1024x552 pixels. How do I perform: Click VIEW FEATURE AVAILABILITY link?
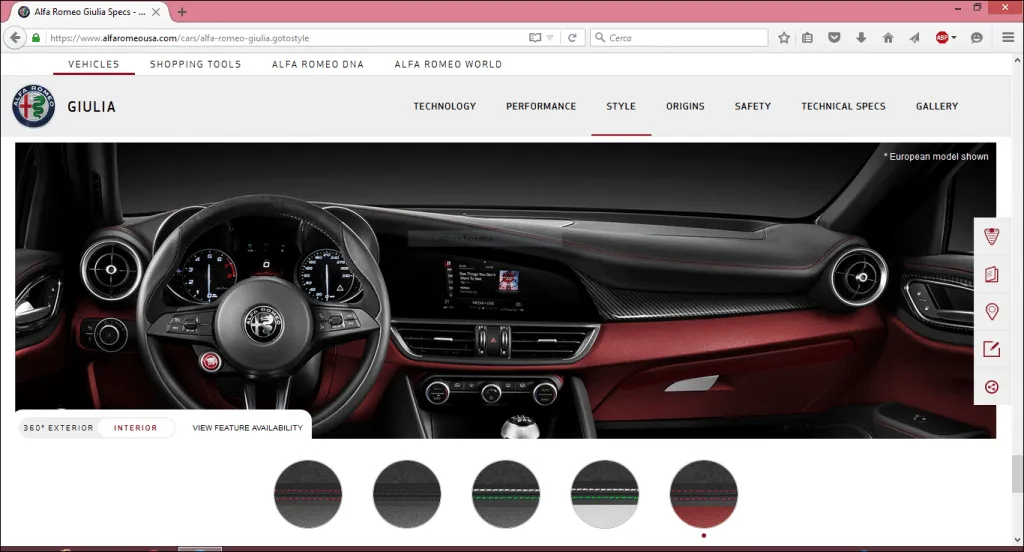click(248, 428)
